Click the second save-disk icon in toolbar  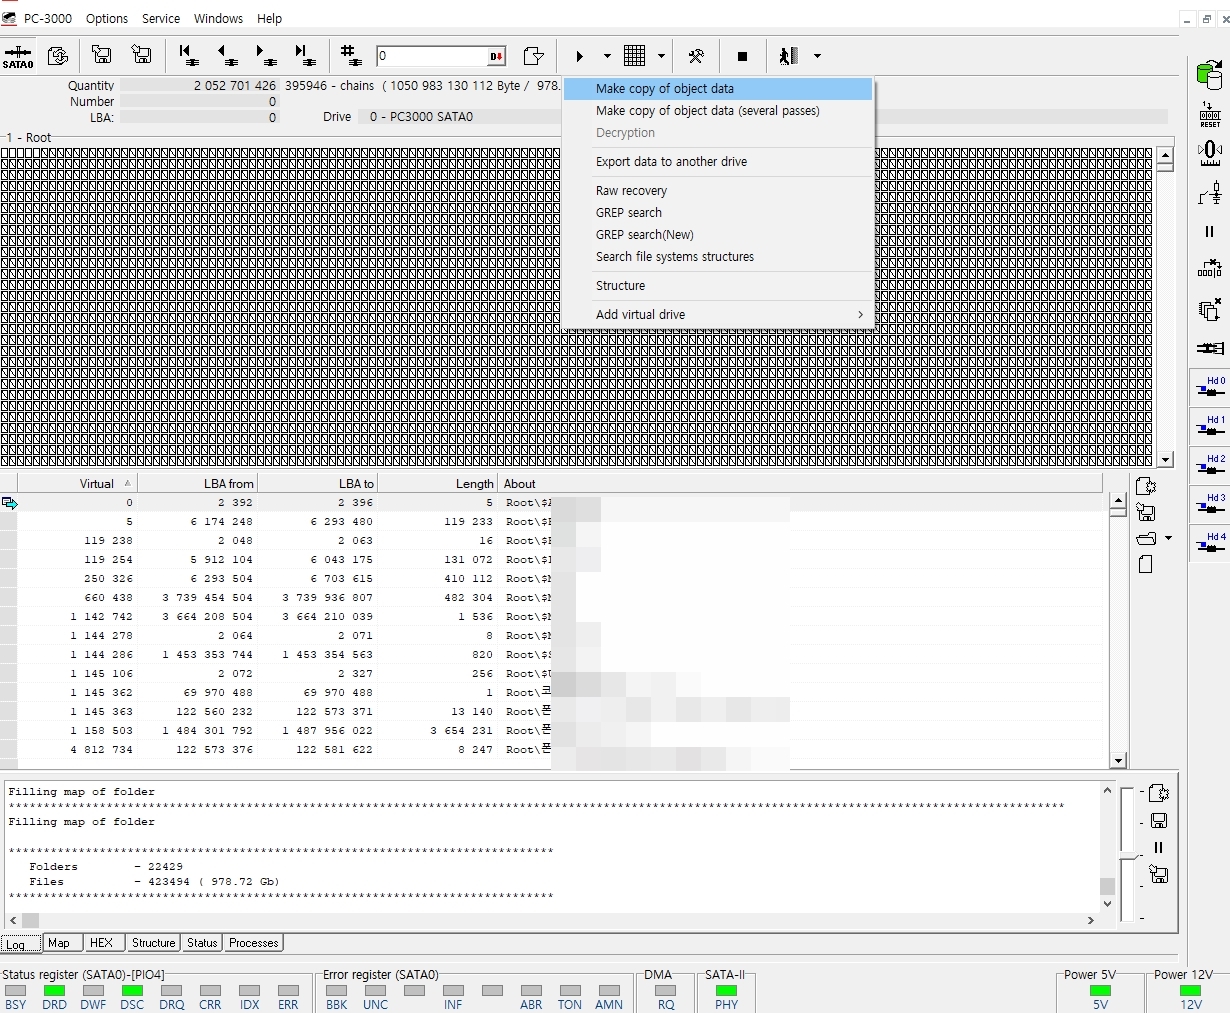click(x=142, y=55)
